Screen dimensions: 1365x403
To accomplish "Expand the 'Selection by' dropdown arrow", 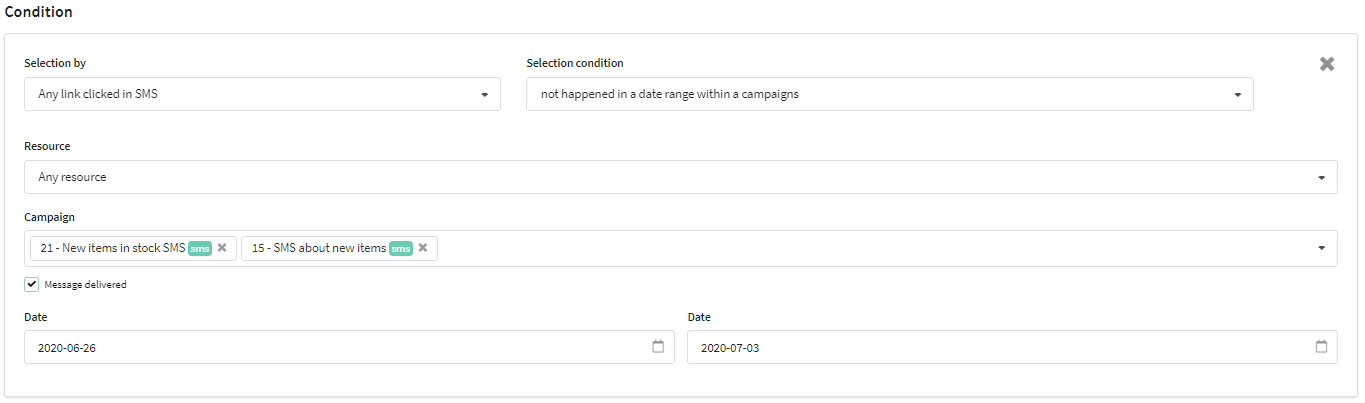I will tap(484, 95).
